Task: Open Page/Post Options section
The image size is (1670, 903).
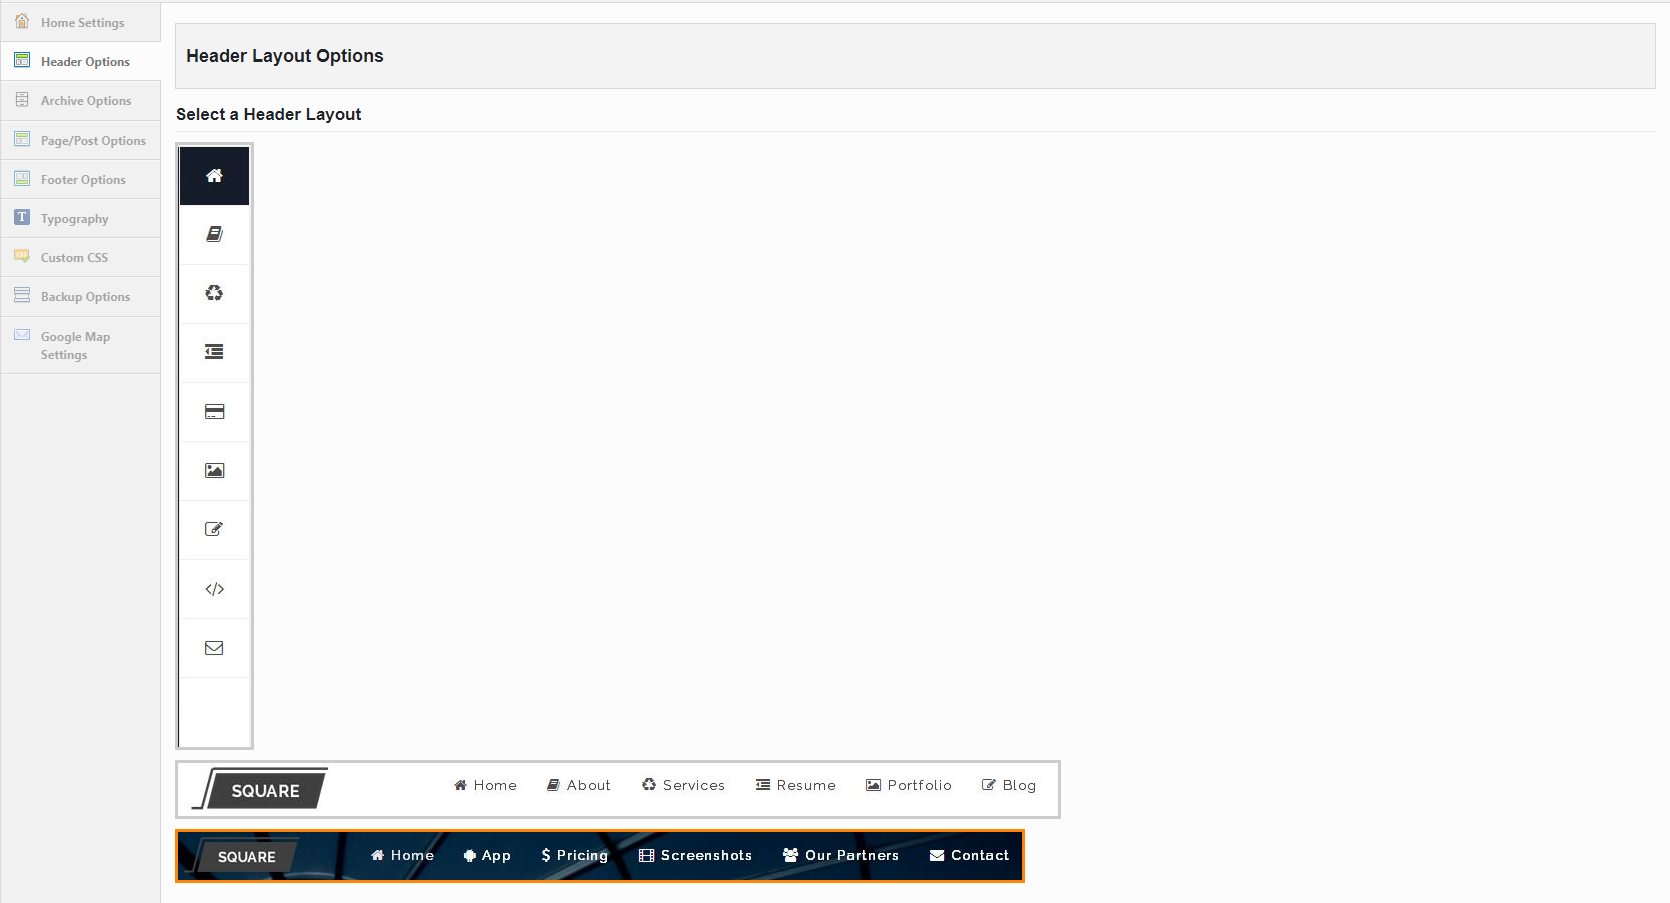Action: tap(80, 140)
